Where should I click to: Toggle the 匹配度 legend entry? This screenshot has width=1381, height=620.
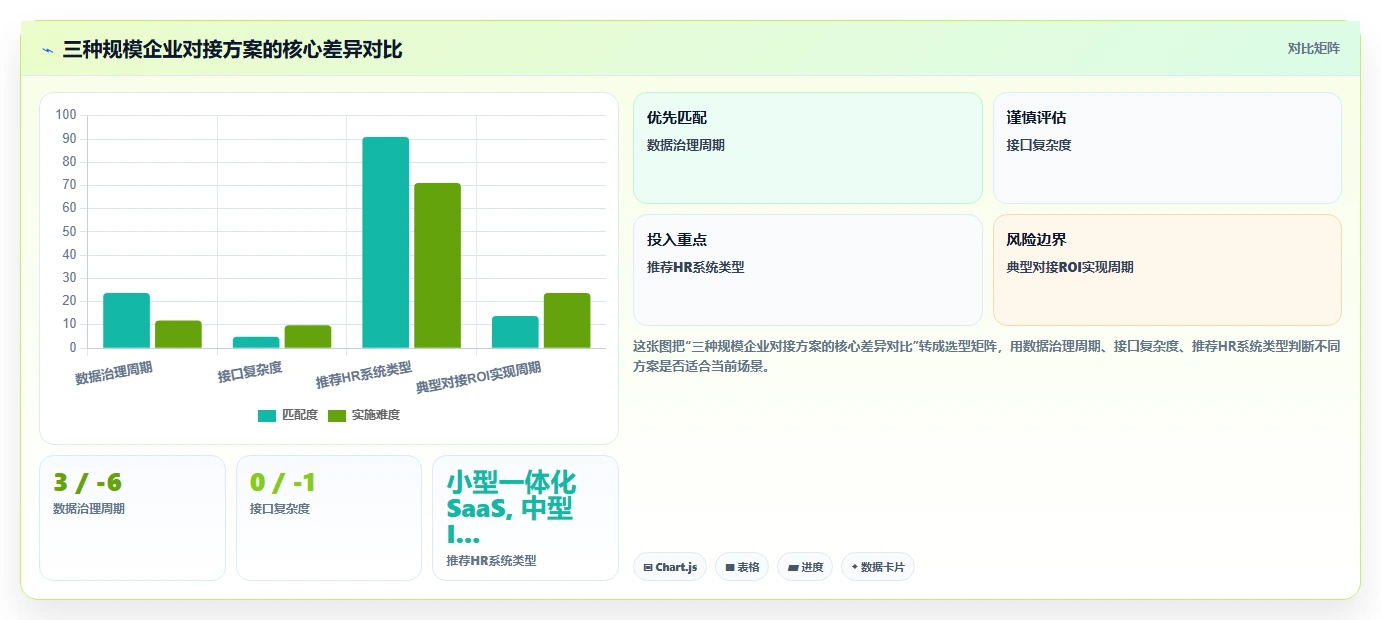288,415
